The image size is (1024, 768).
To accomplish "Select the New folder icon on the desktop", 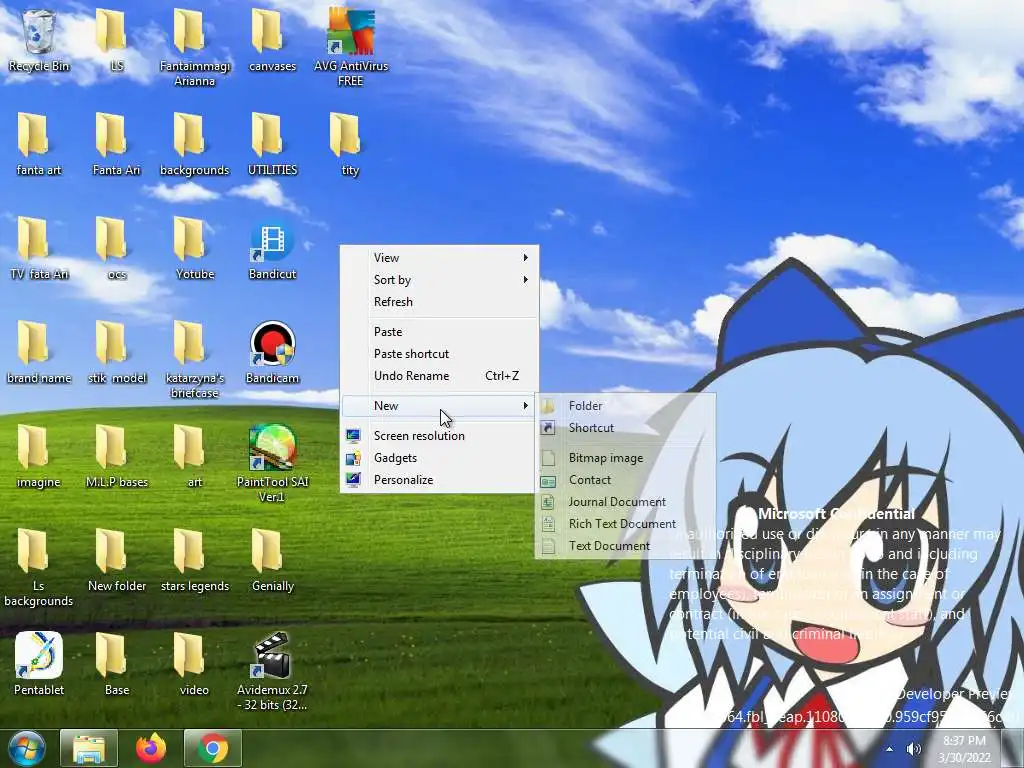I will [116, 560].
